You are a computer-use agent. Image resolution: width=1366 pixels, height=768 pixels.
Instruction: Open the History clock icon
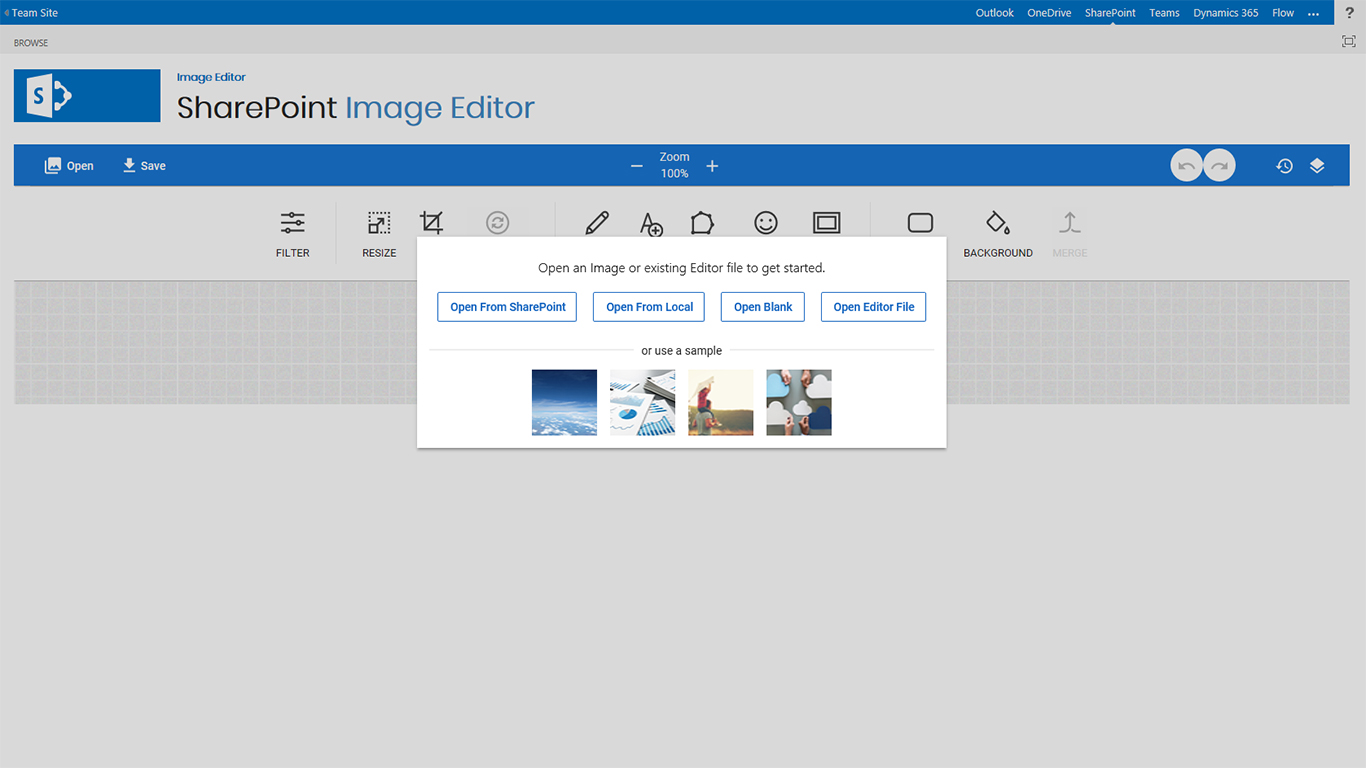(1285, 166)
